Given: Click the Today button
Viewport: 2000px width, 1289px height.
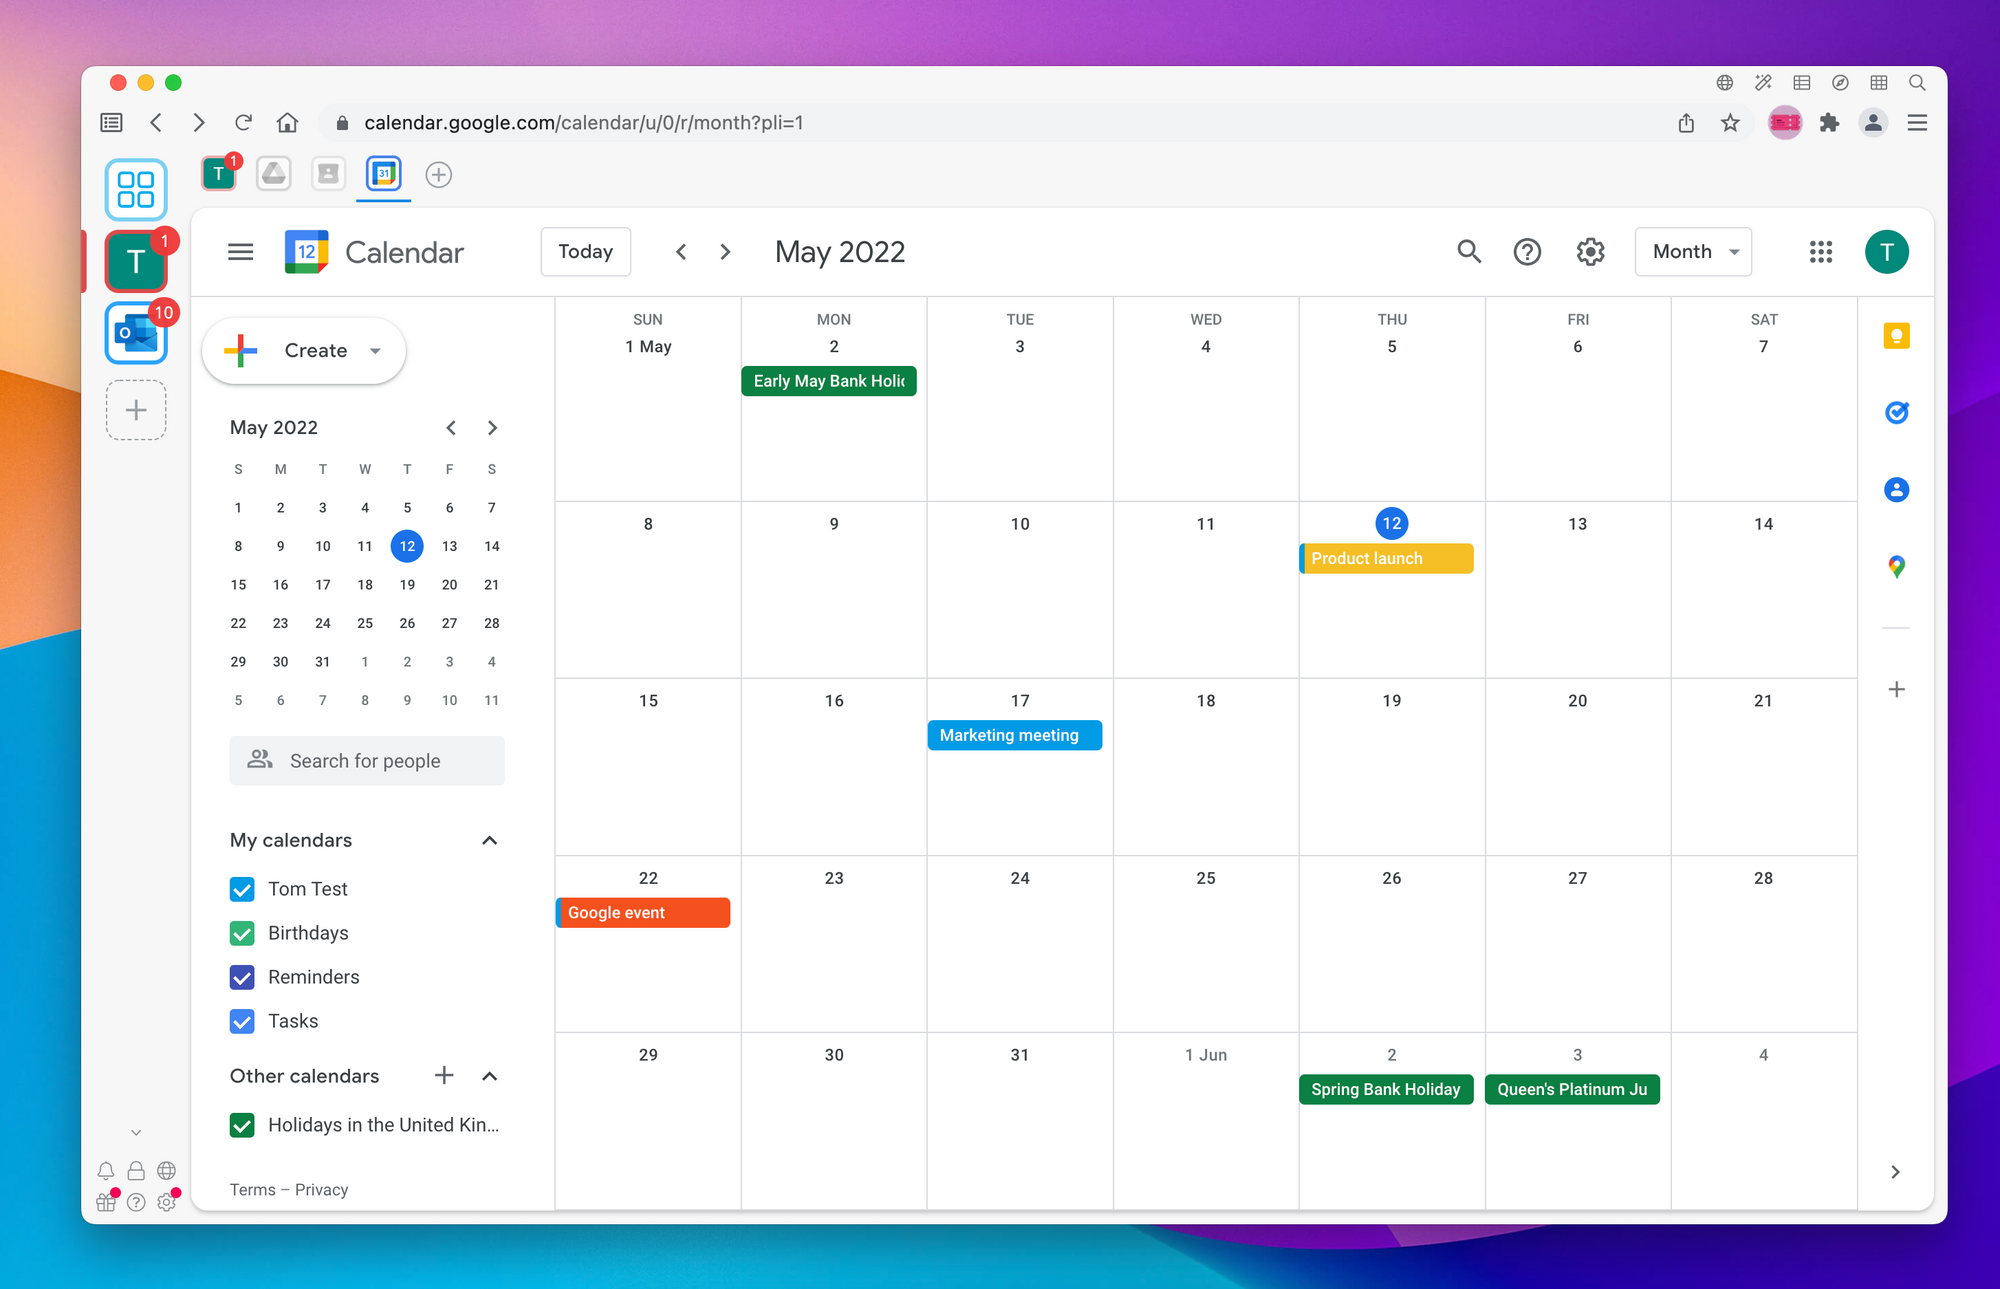Looking at the screenshot, I should (x=585, y=249).
